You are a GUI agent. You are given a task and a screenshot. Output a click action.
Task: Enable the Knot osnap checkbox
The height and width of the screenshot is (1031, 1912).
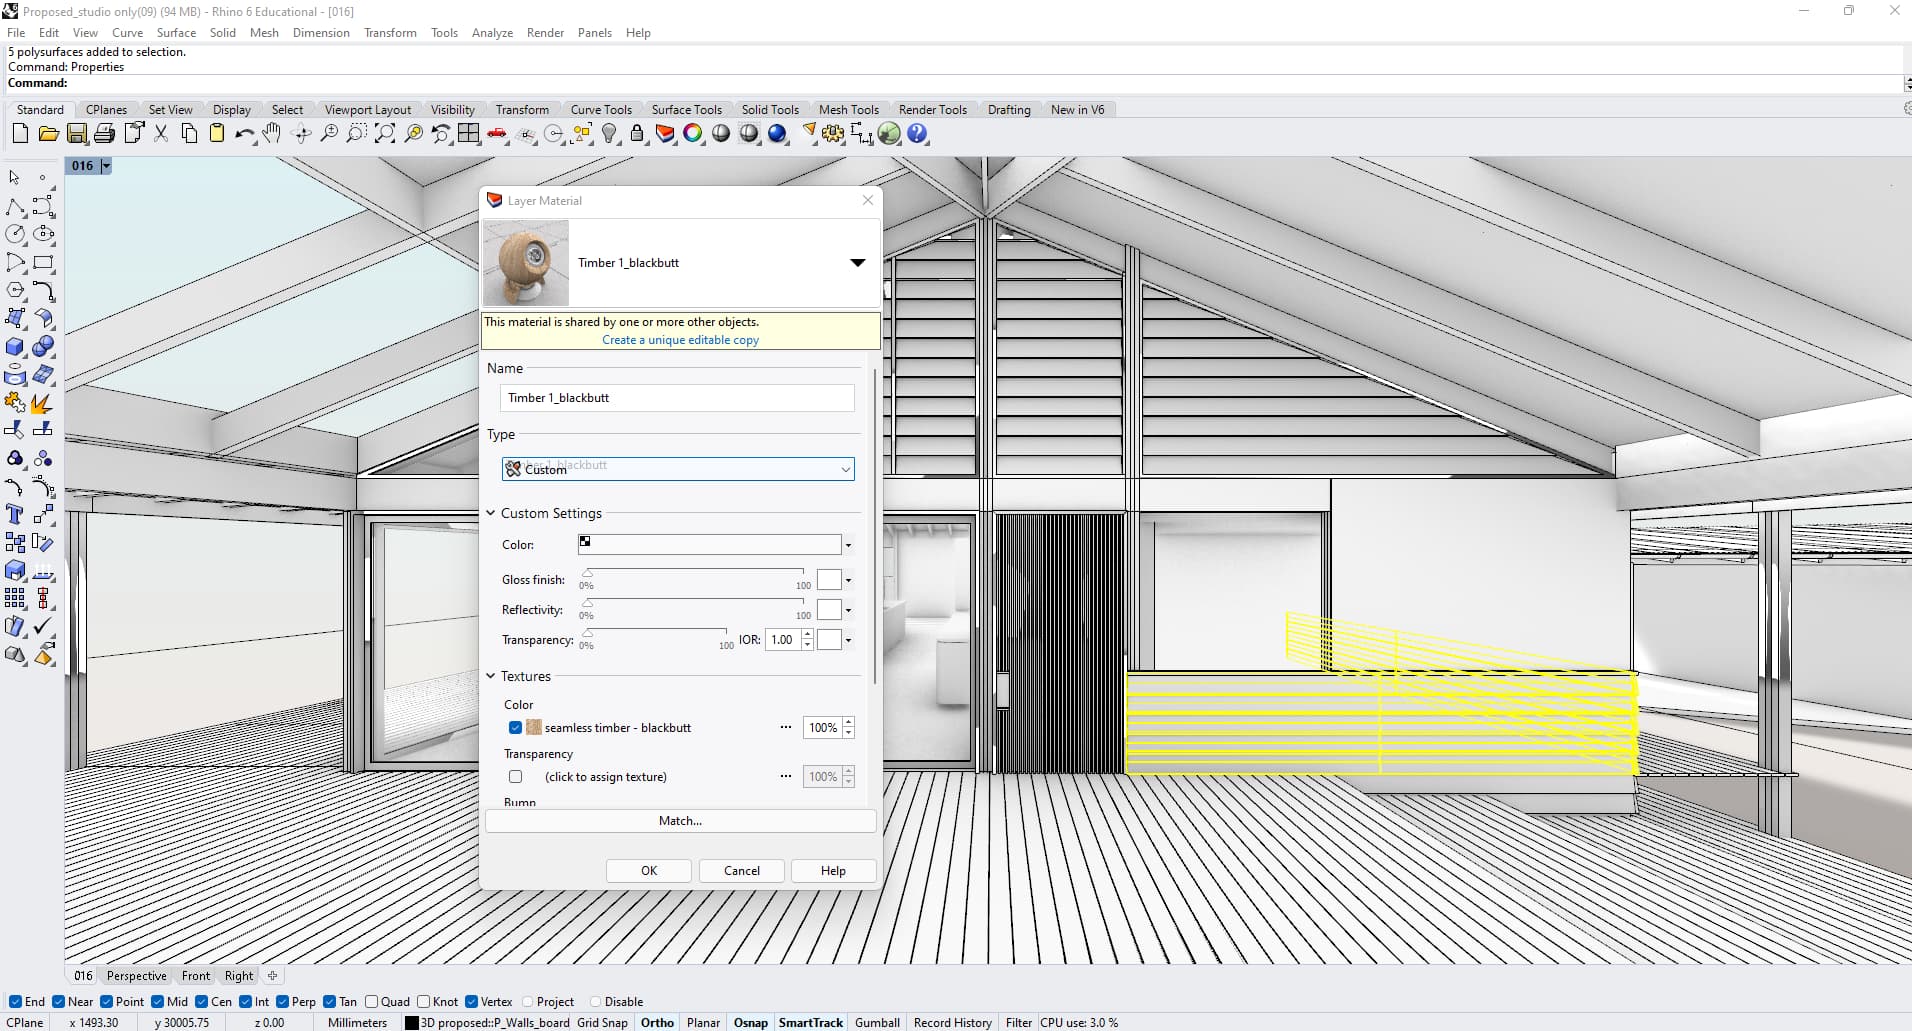point(424,1002)
